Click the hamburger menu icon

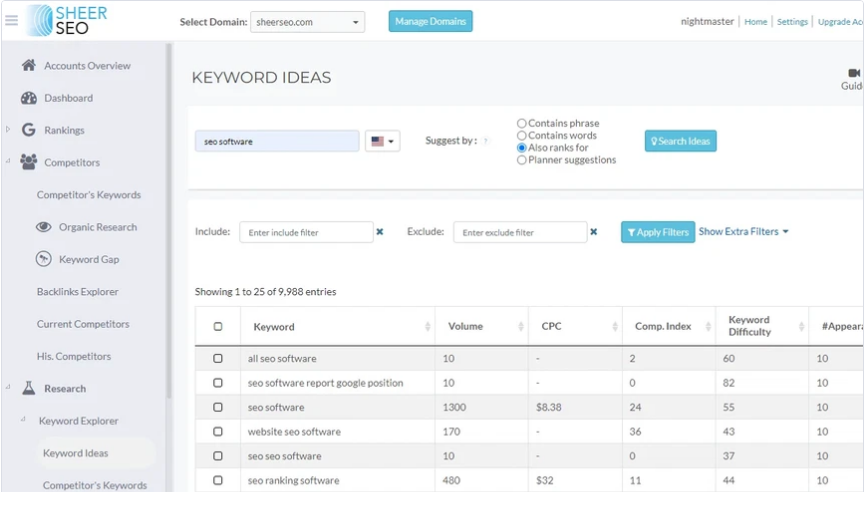(11, 21)
